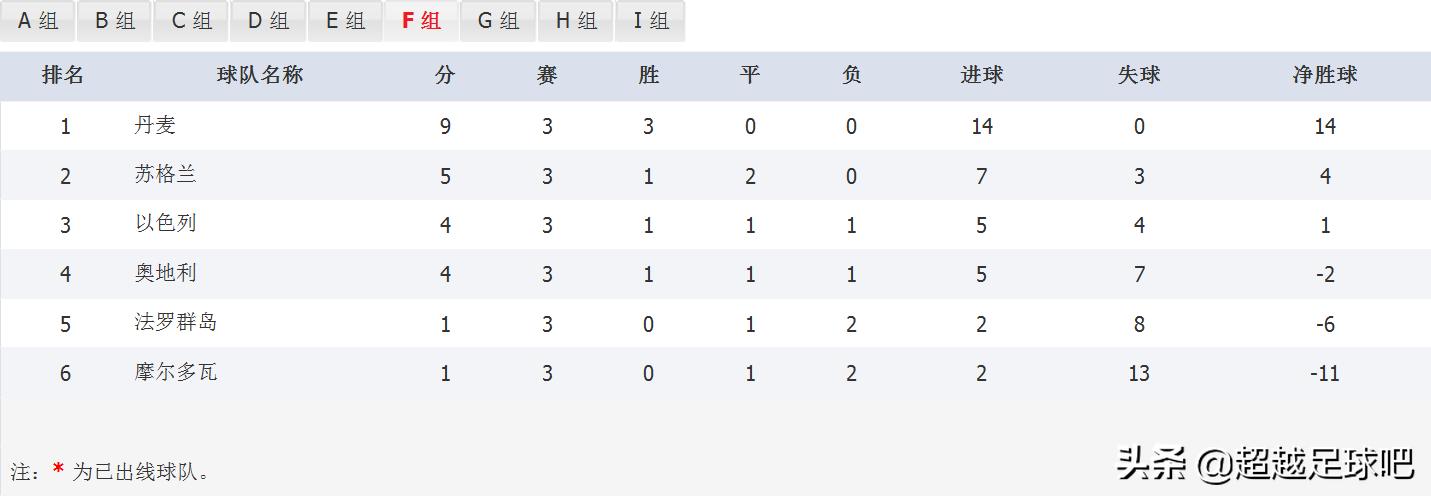Image resolution: width=1431 pixels, height=498 pixels.
Task: Select the 以色列 team name
Action: point(165,224)
